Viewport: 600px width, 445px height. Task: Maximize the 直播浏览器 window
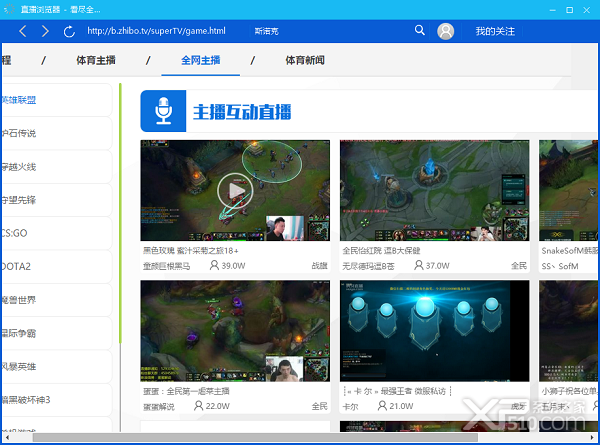click(x=569, y=10)
